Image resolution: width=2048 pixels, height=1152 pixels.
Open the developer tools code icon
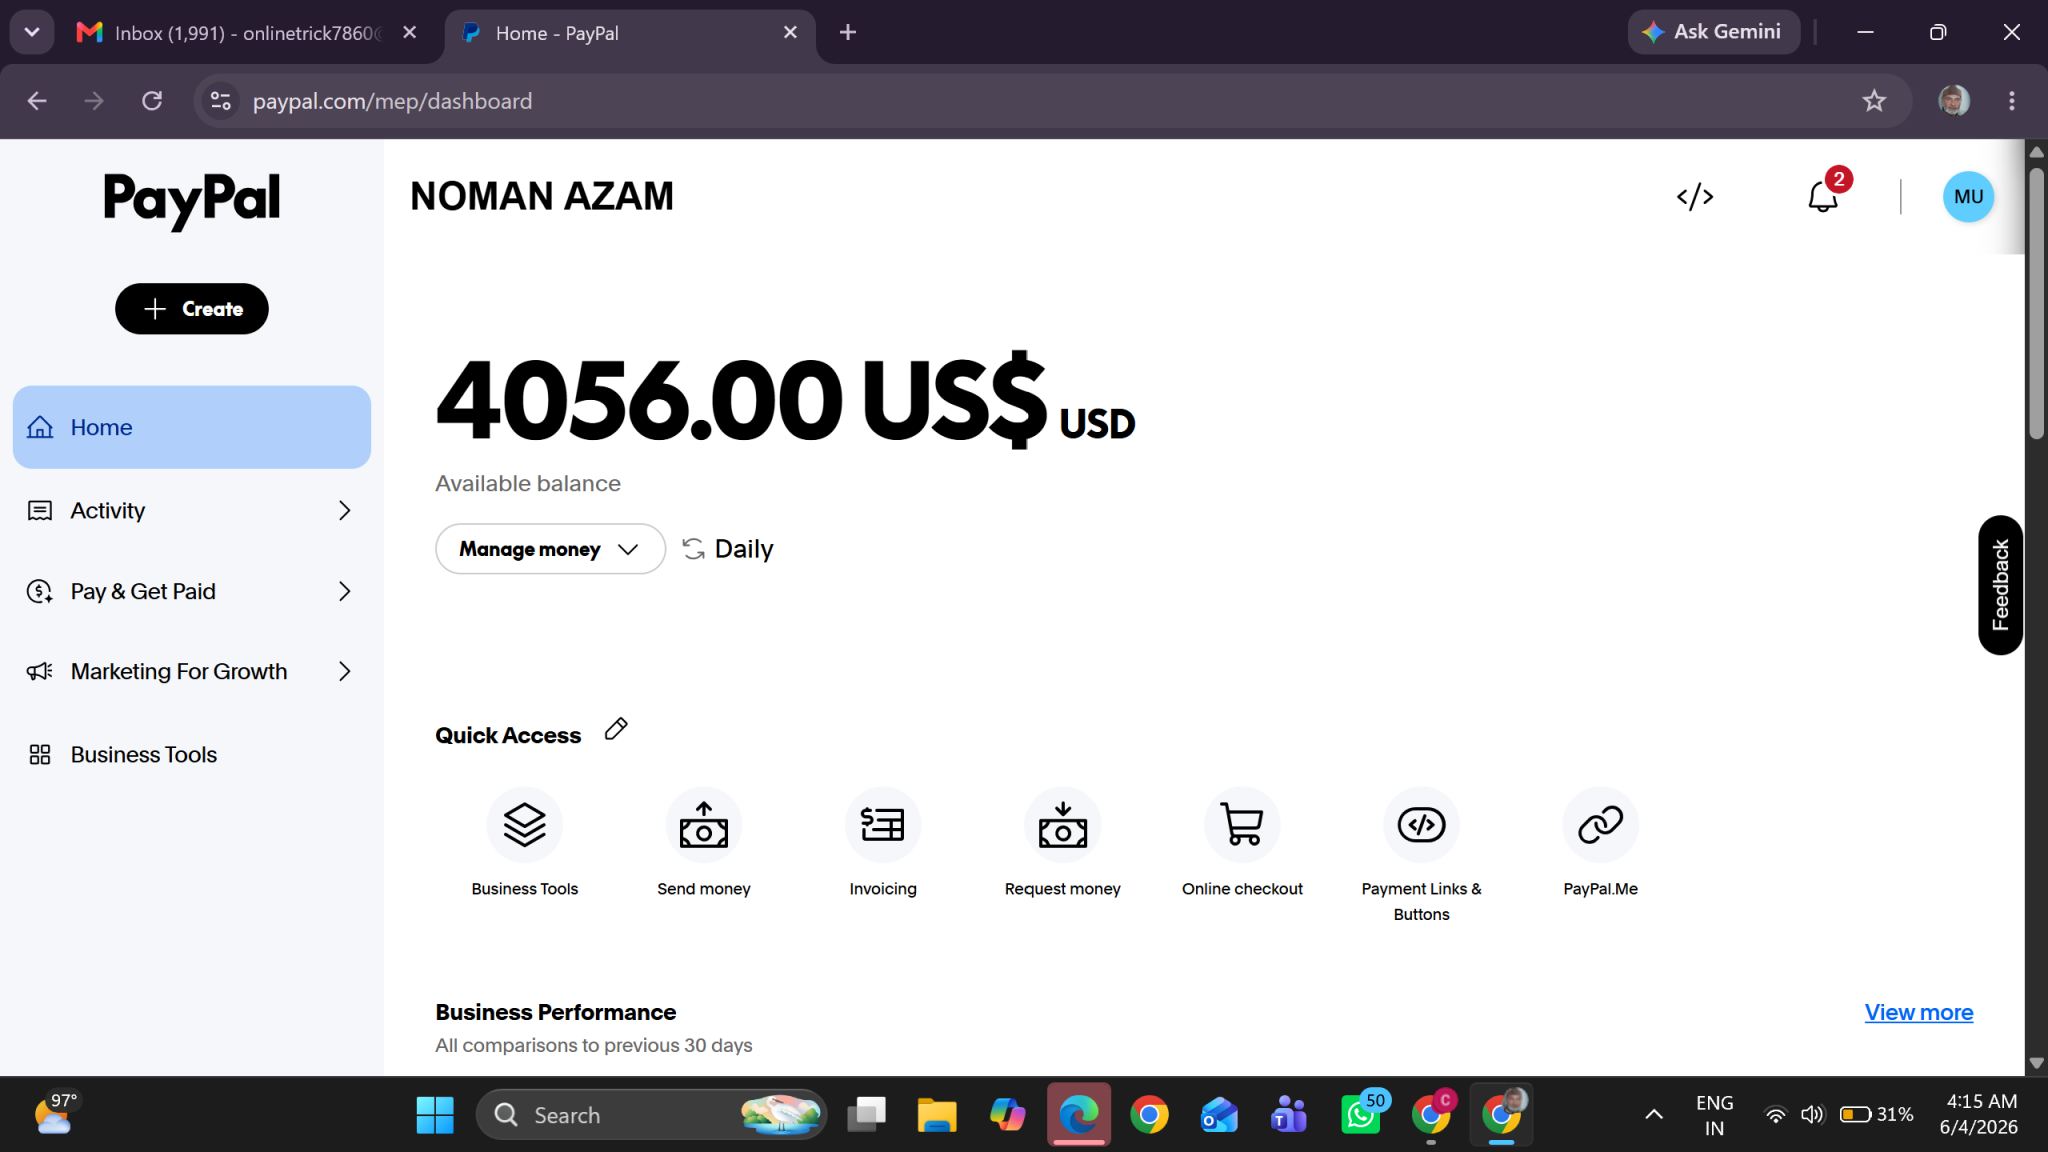tap(1695, 197)
